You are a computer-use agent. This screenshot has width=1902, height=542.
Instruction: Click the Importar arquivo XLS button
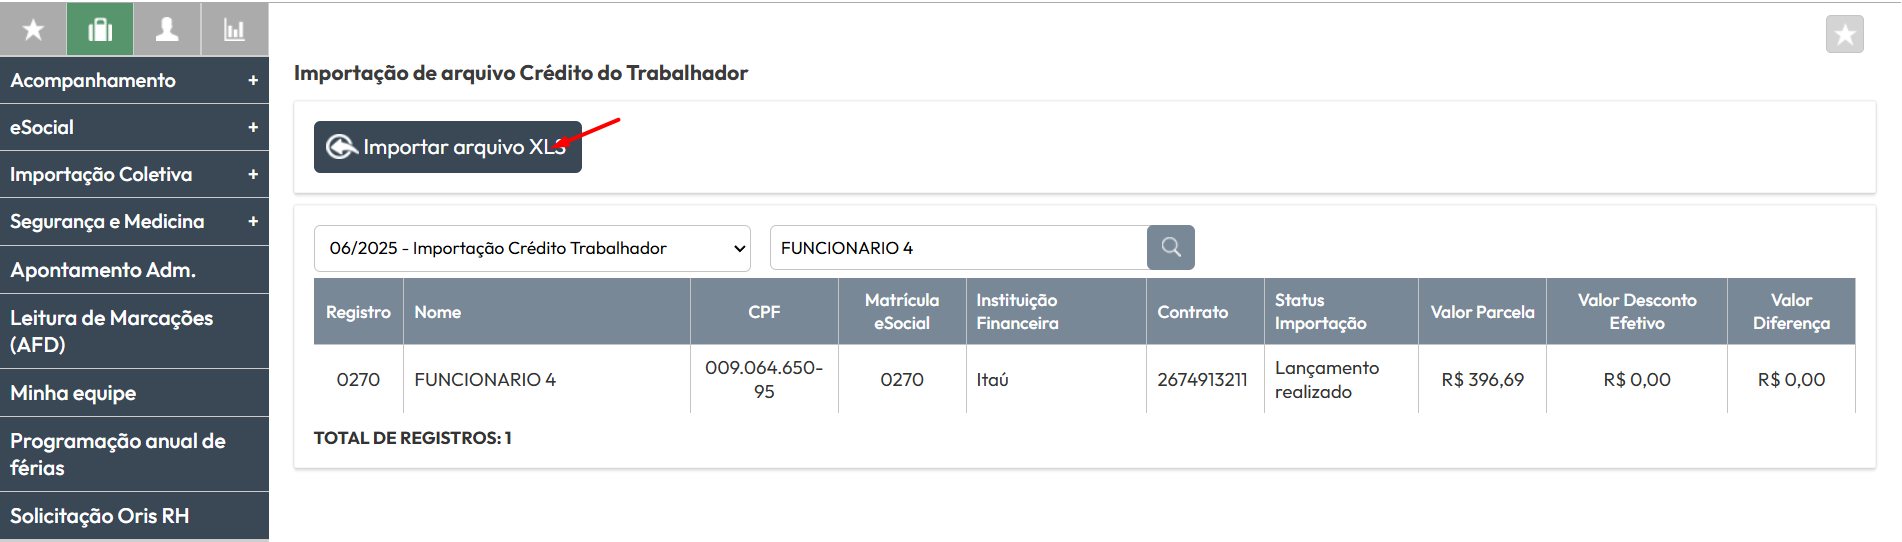[448, 147]
